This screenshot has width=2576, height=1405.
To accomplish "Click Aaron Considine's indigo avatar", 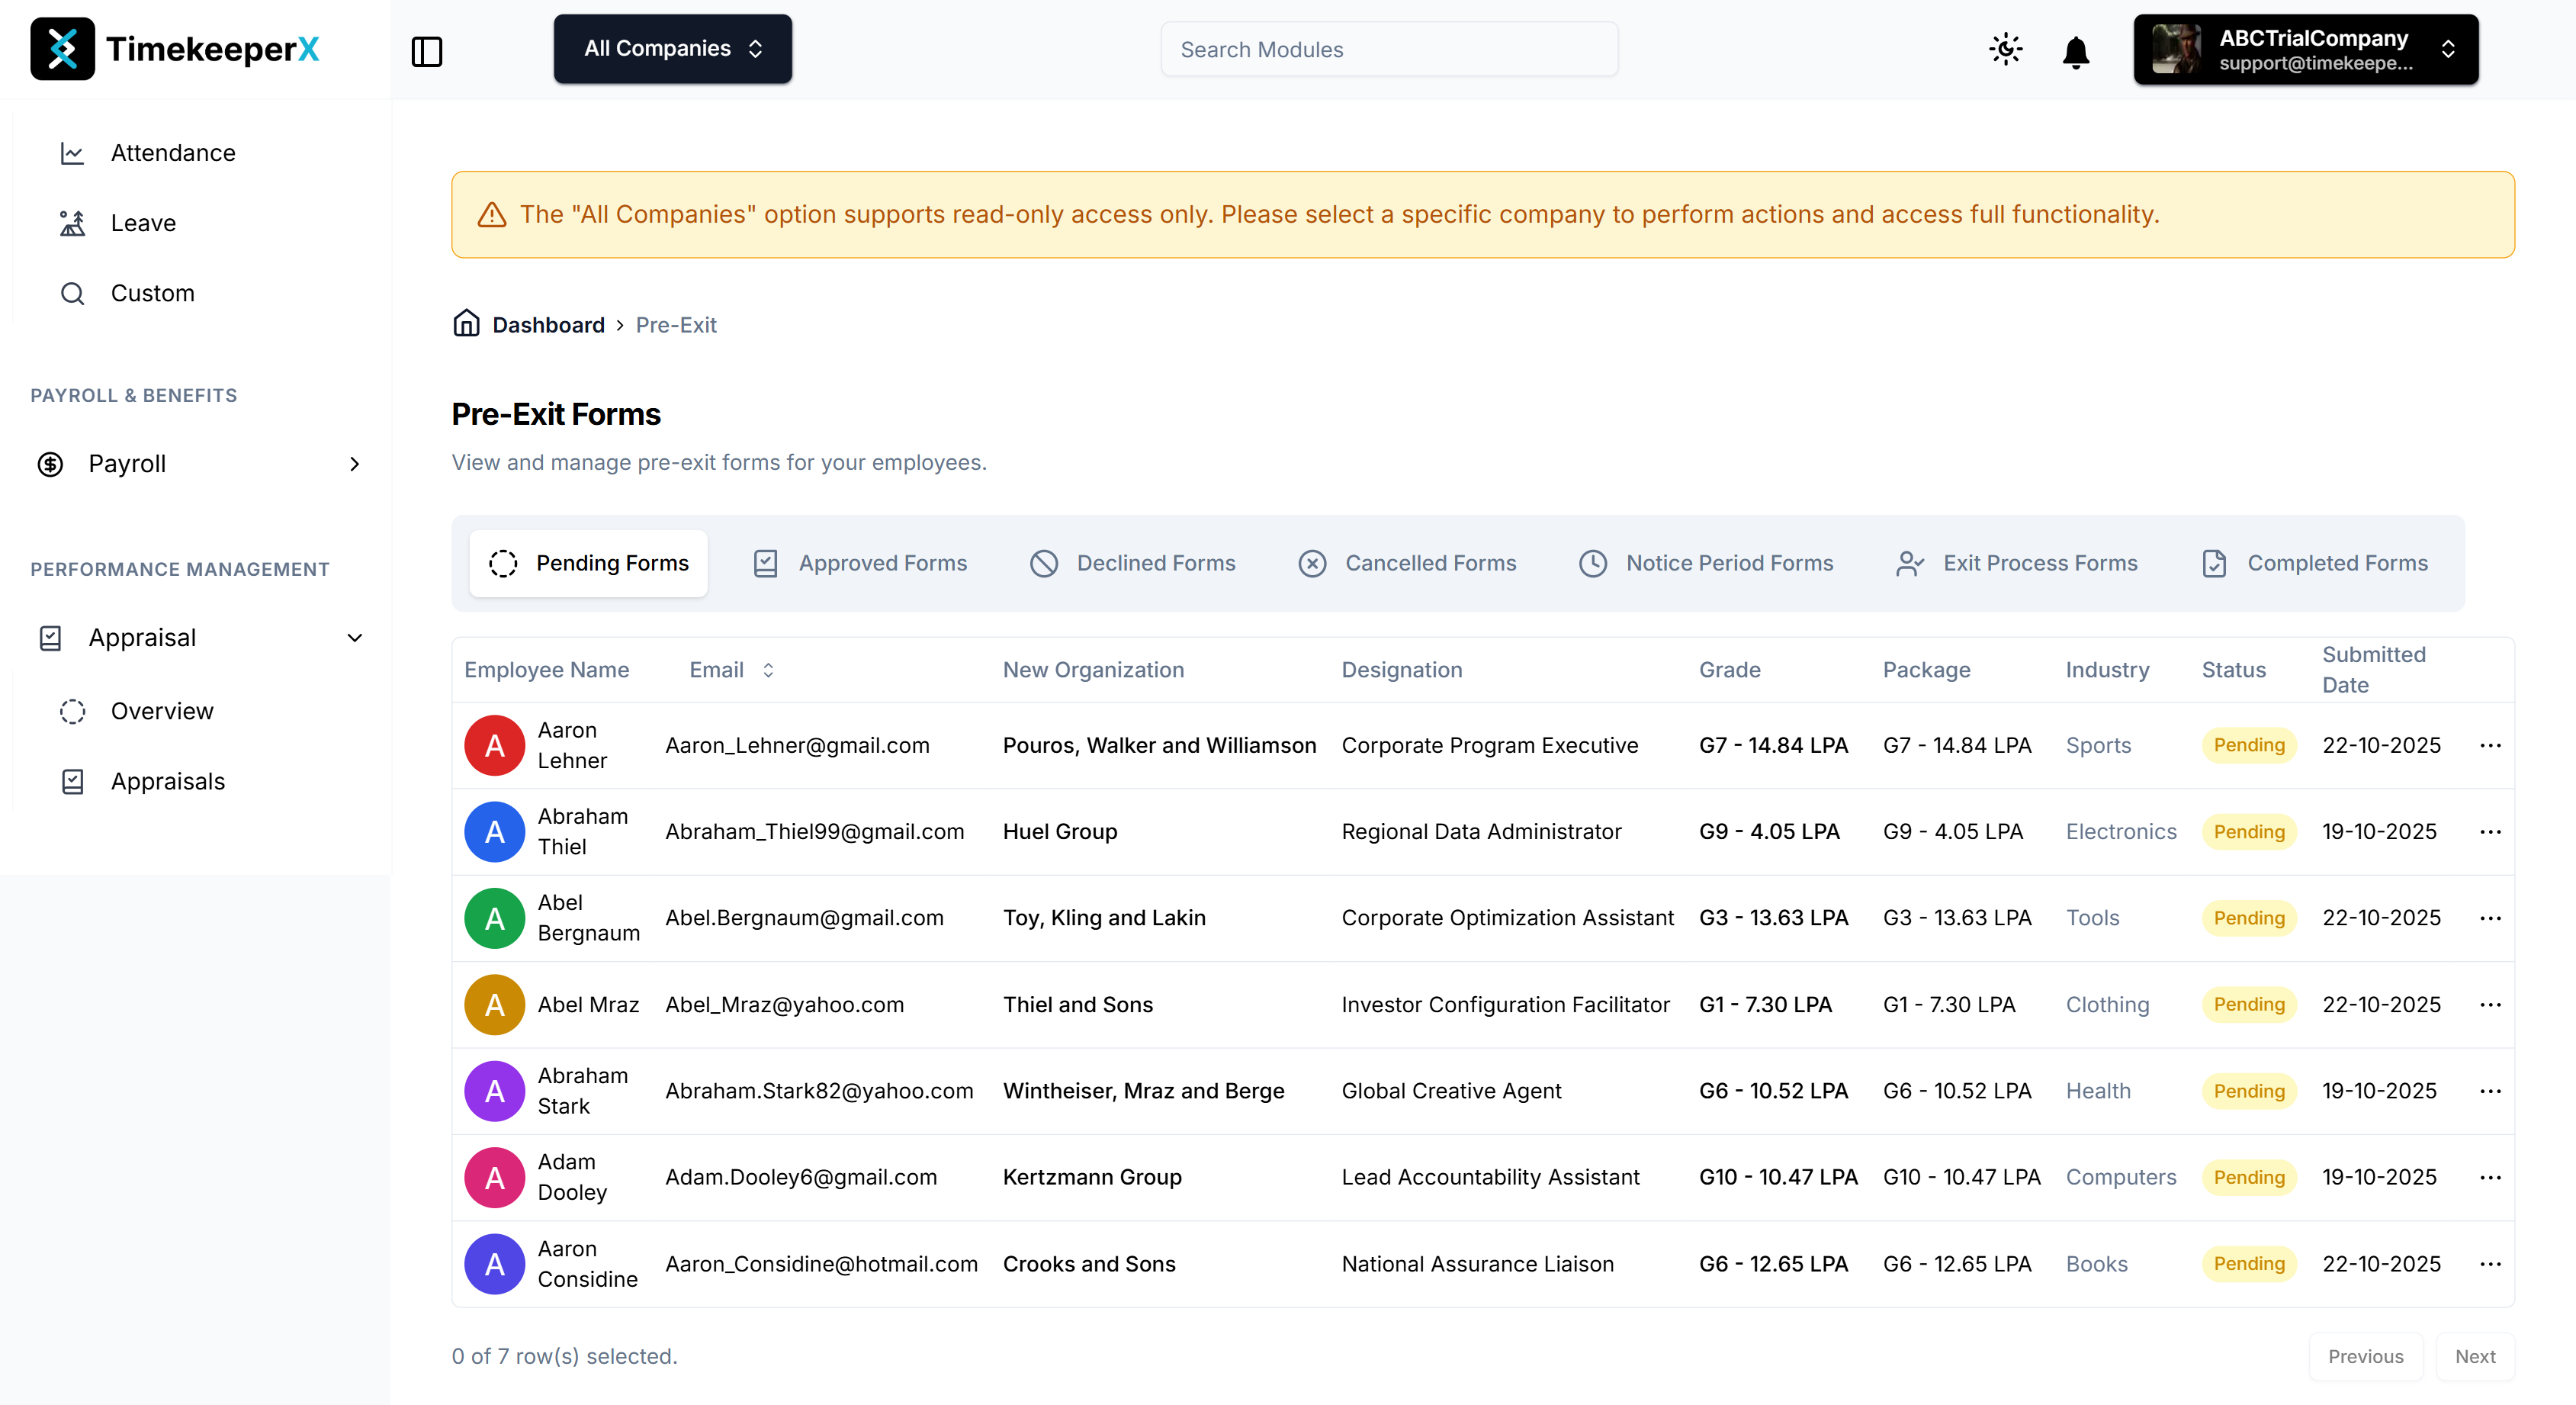I will point(494,1264).
